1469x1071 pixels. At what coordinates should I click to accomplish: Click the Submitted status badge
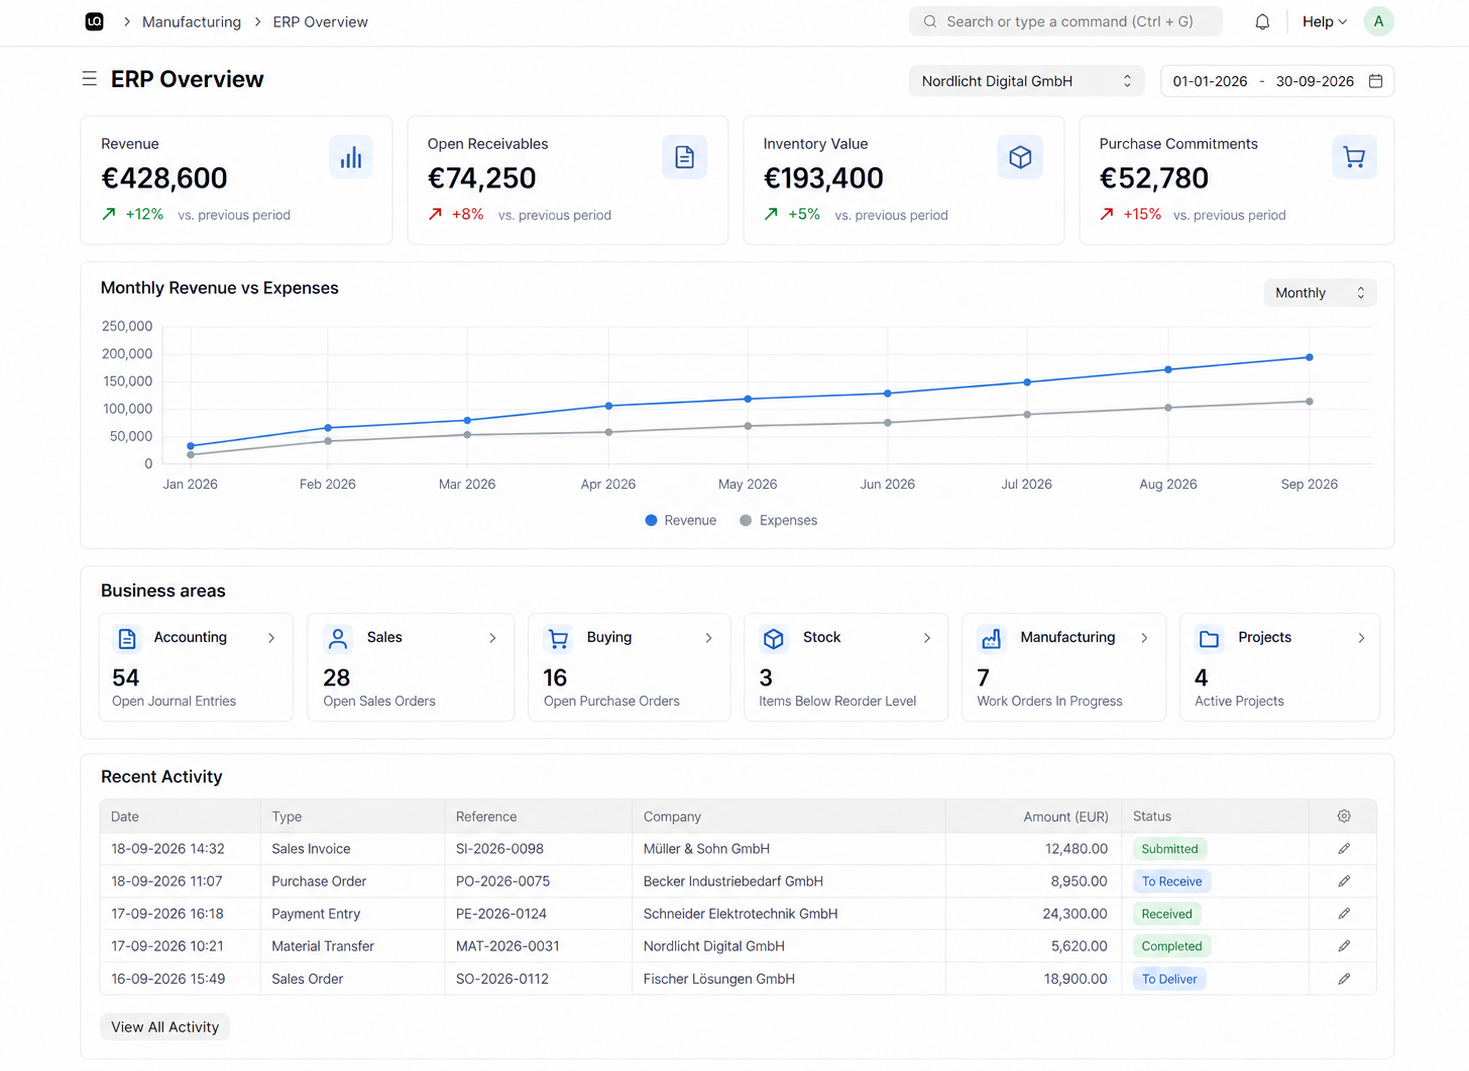(1169, 849)
